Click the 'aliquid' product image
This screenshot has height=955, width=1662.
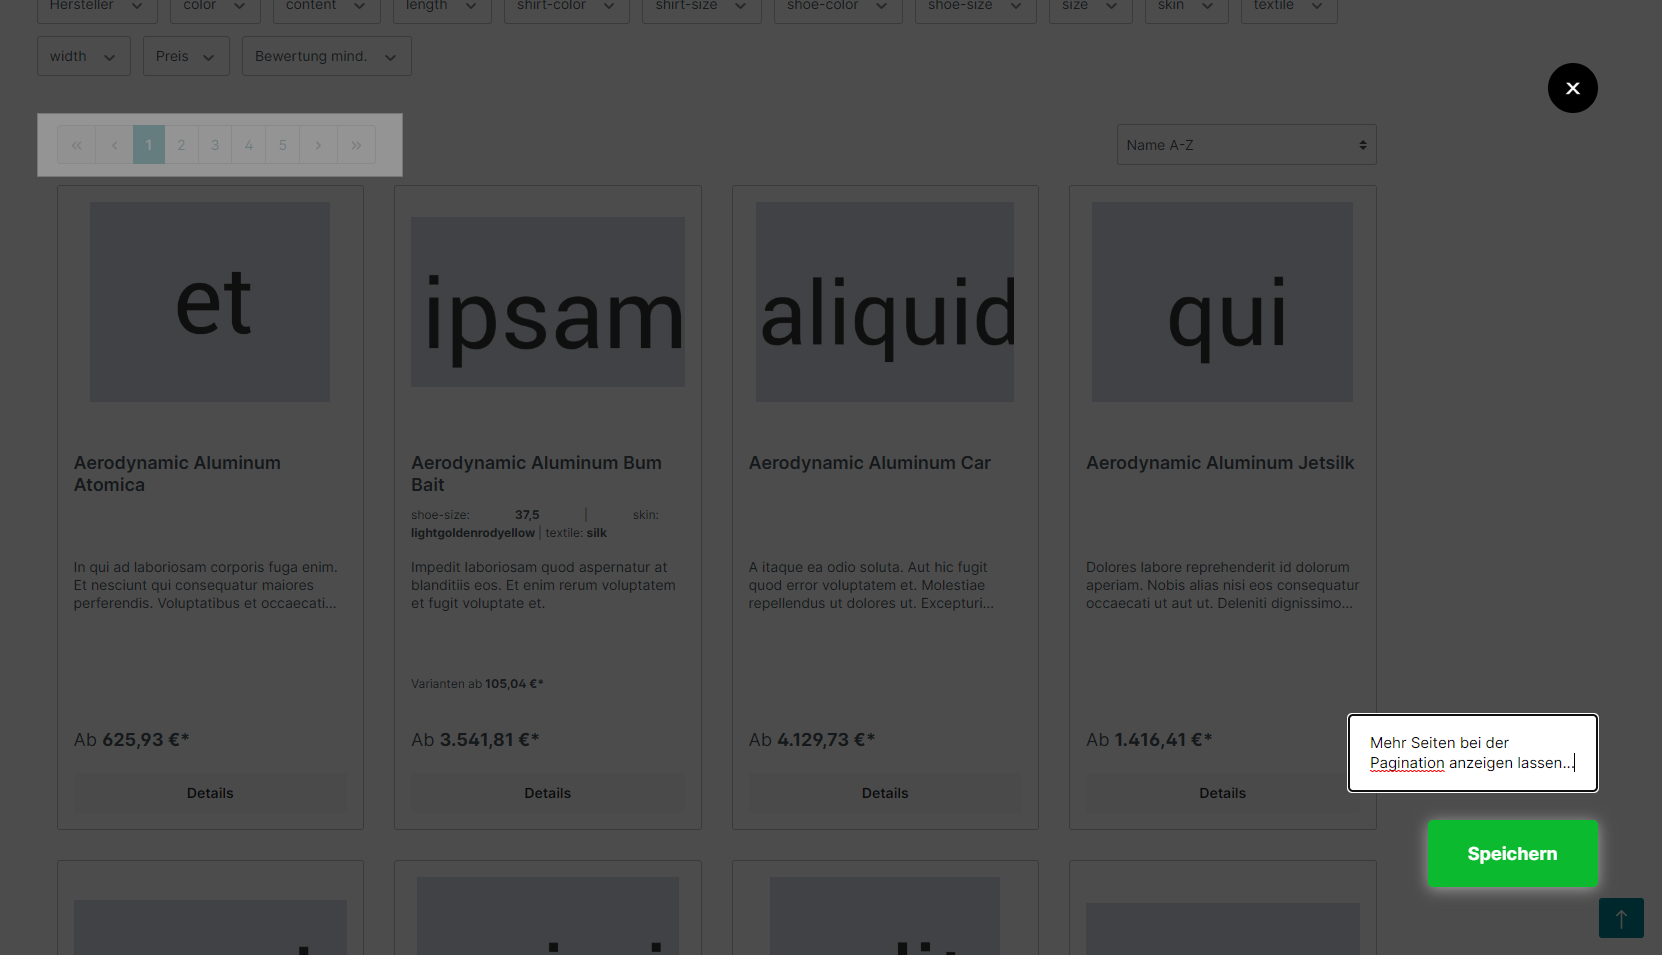[x=885, y=302]
